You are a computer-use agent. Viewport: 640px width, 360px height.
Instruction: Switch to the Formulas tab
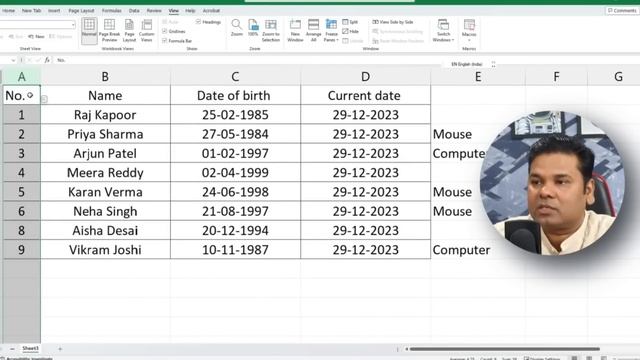(x=111, y=11)
